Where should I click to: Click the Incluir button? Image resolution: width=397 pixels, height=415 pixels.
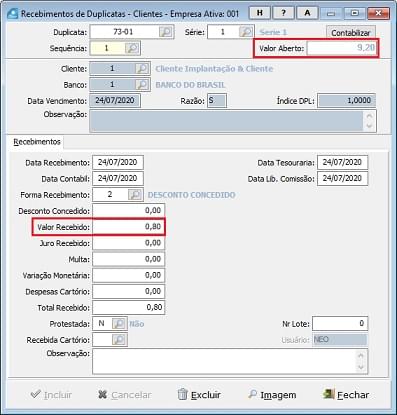51,395
